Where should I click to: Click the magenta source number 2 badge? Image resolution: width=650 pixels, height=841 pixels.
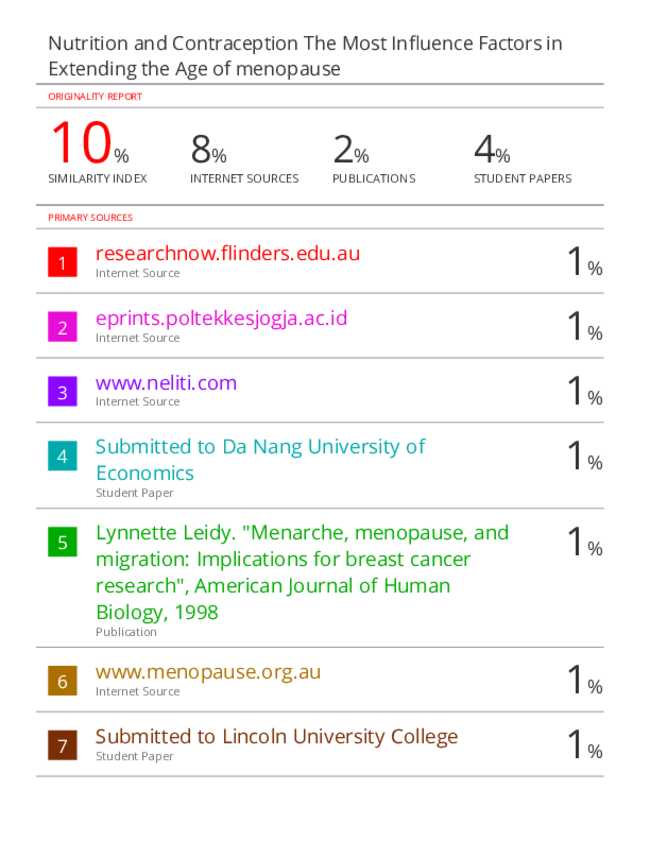62,327
